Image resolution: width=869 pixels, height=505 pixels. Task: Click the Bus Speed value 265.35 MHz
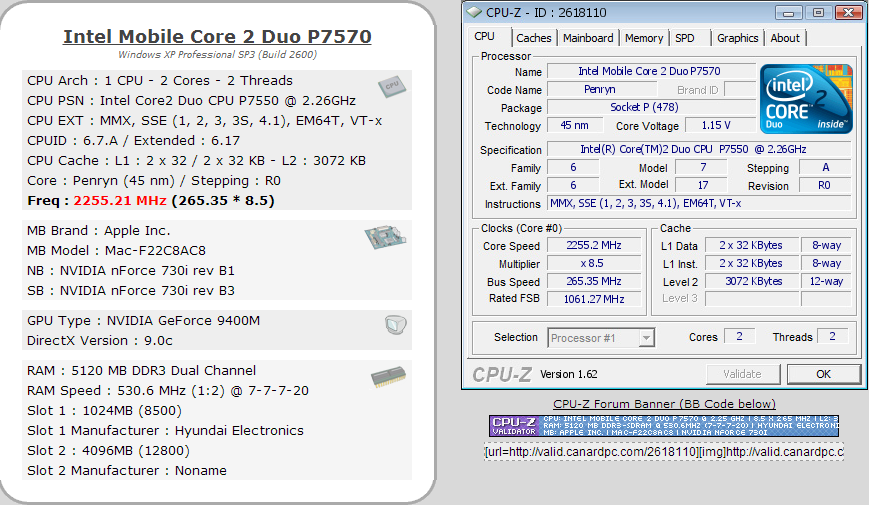click(x=594, y=282)
